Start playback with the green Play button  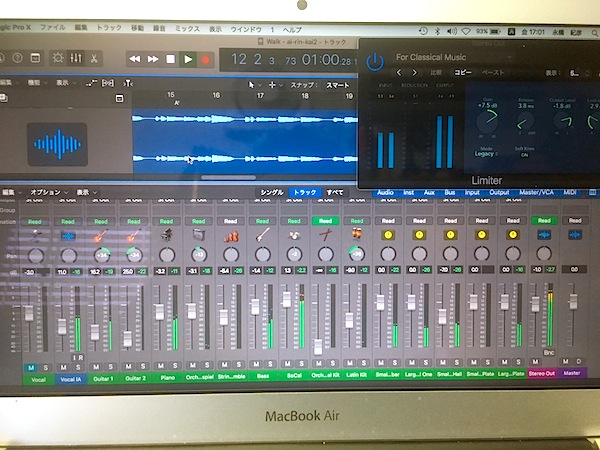(x=188, y=59)
